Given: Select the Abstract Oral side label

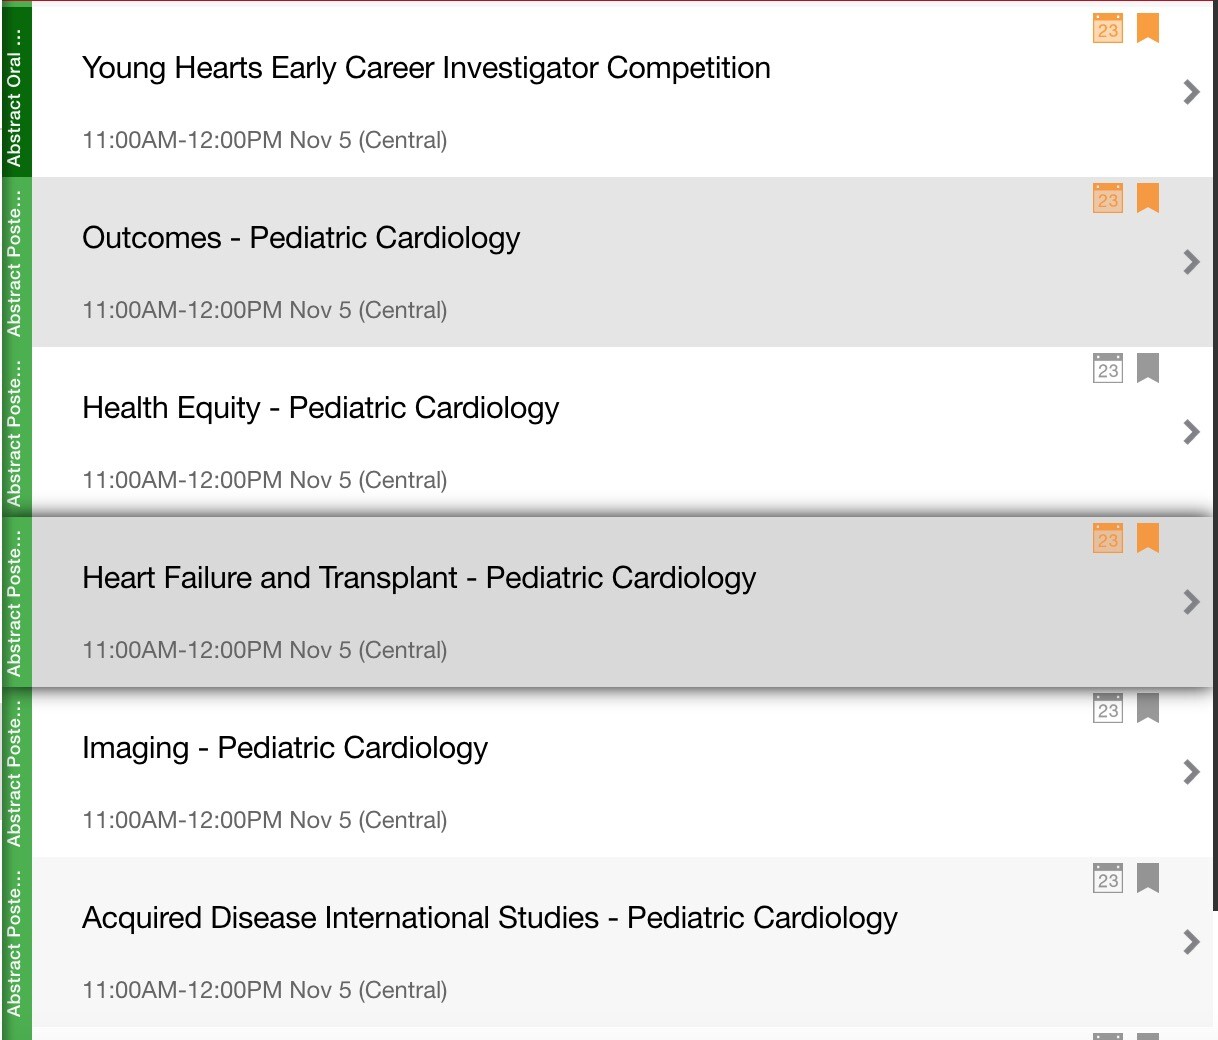Looking at the screenshot, I should click(15, 92).
